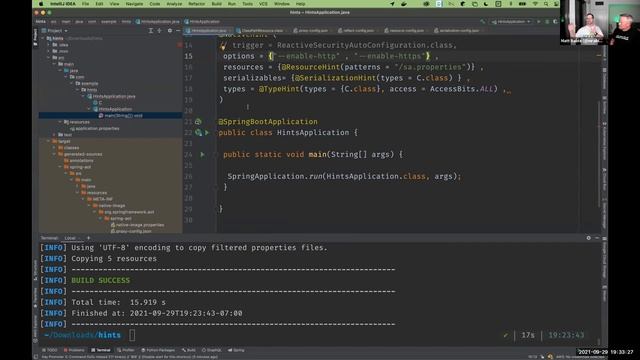Collapse the hints root project node
The width and height of the screenshot is (640, 360).
(43, 38)
